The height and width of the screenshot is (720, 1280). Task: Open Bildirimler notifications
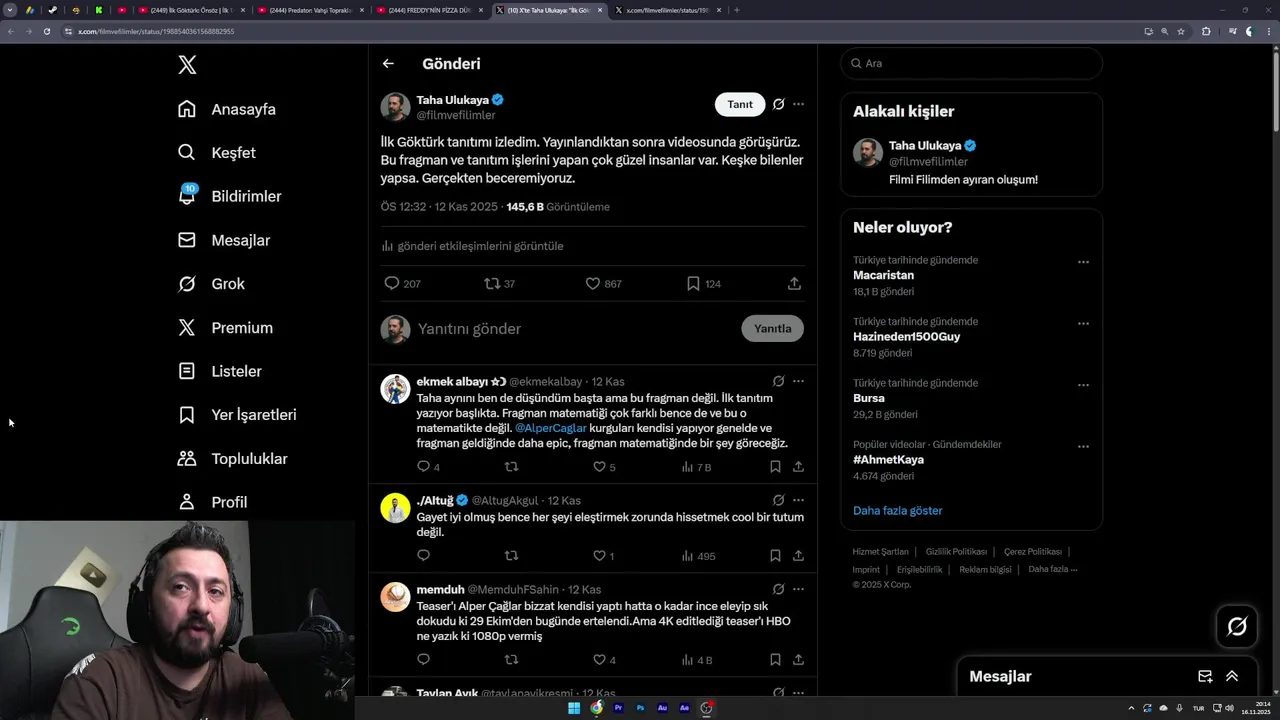(229, 196)
